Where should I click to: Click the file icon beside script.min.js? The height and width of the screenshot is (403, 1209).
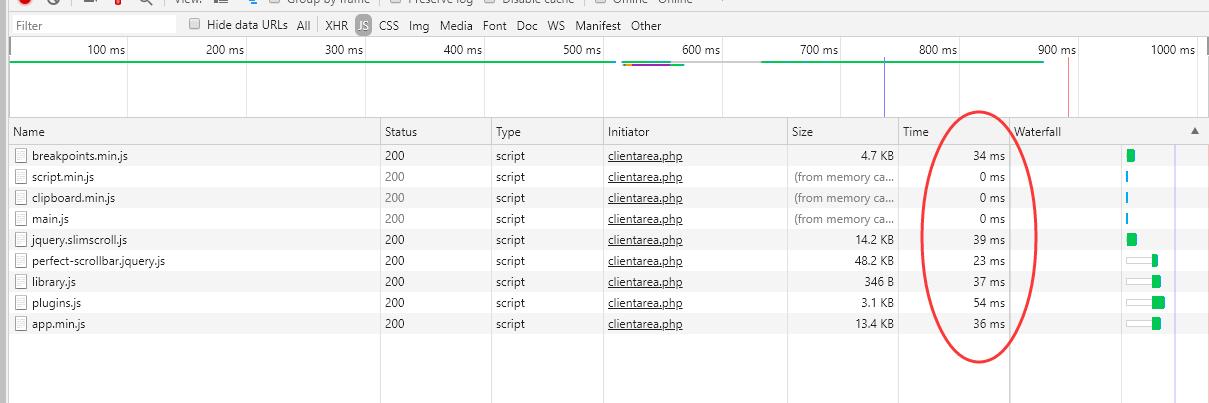click(x=22, y=177)
